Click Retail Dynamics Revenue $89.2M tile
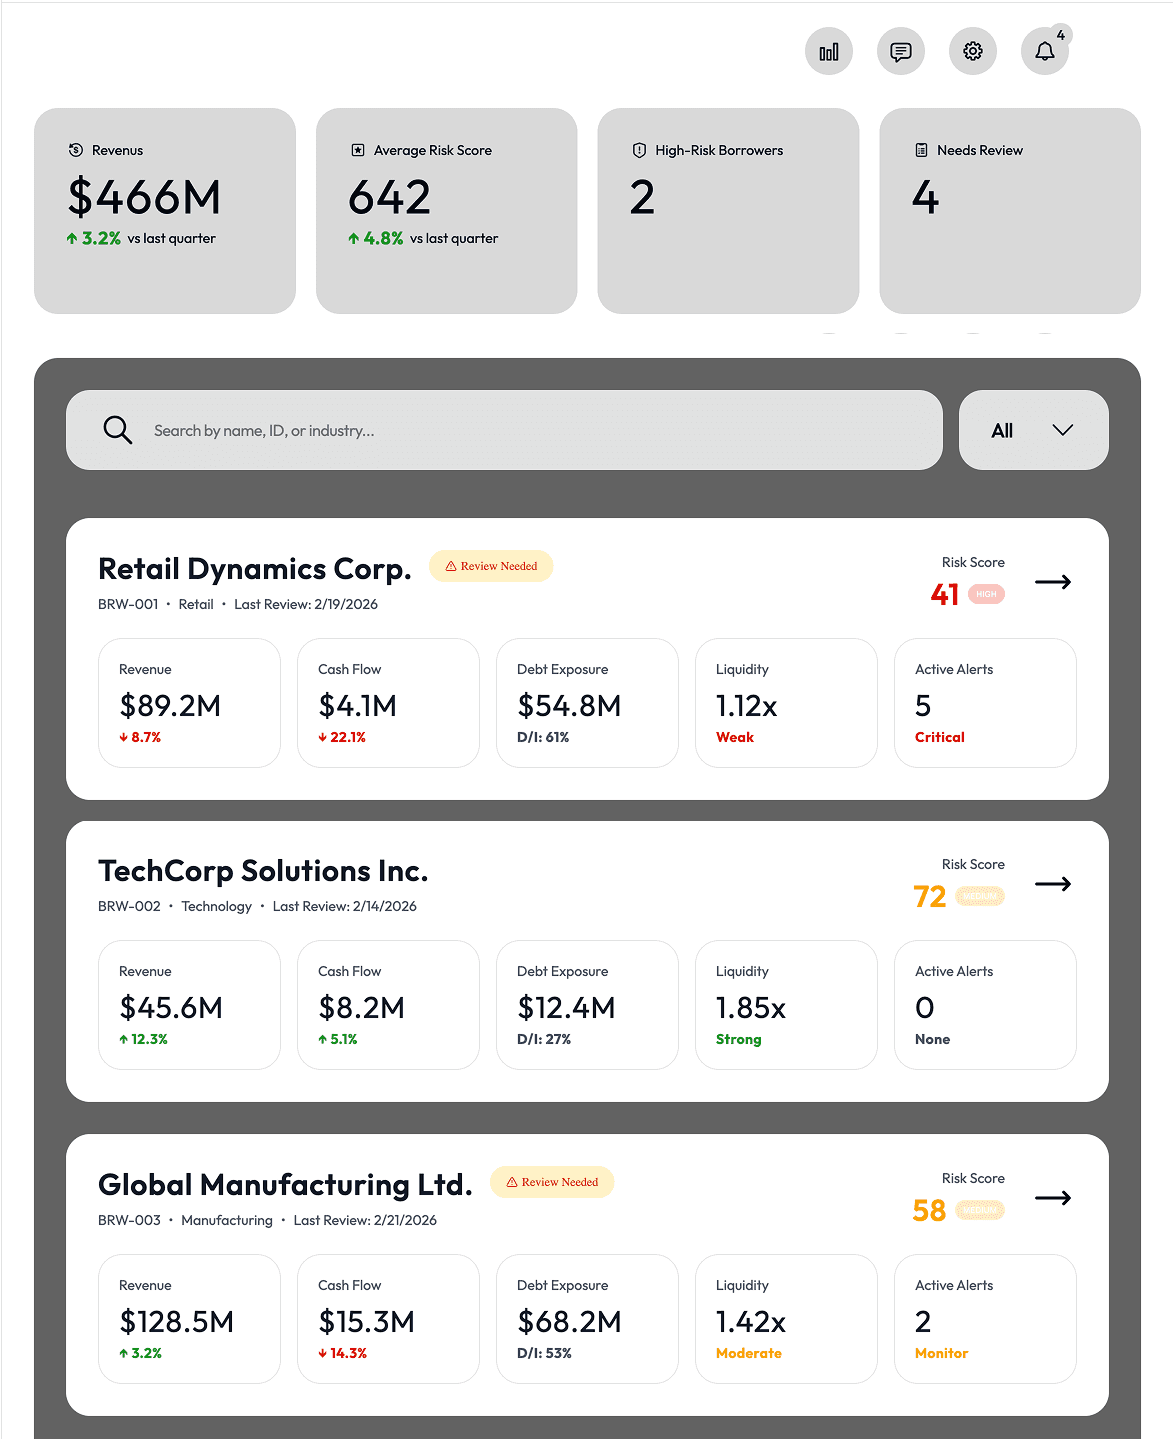The width and height of the screenshot is (1173, 1439). pos(189,703)
